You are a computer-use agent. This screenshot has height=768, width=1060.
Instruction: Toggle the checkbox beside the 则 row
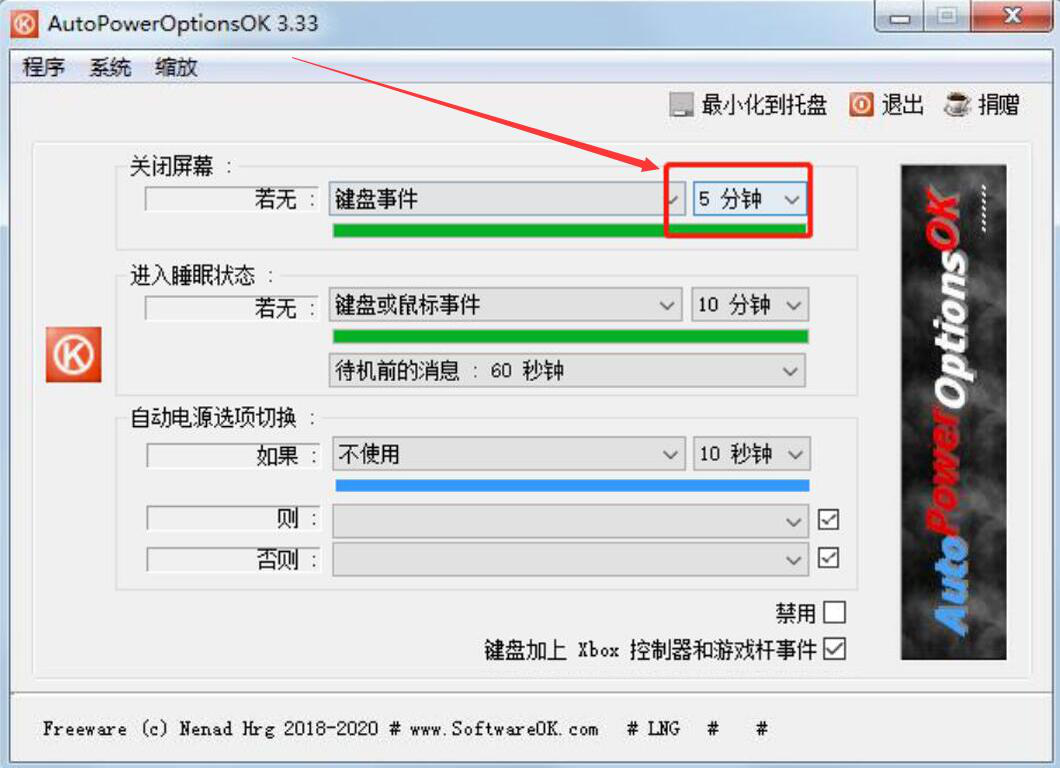tap(828, 519)
